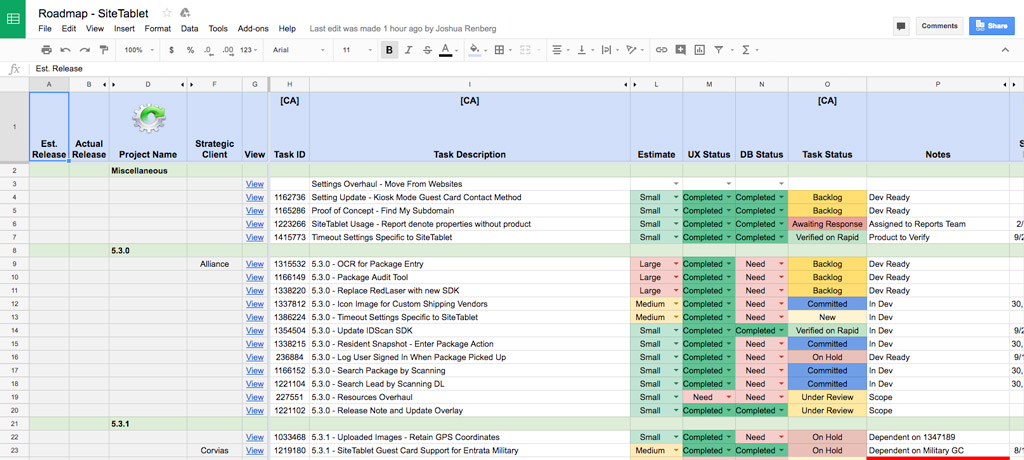Viewport: 1024px width, 460px height.
Task: Open the comment history speech-bubble icon
Action: [x=901, y=26]
